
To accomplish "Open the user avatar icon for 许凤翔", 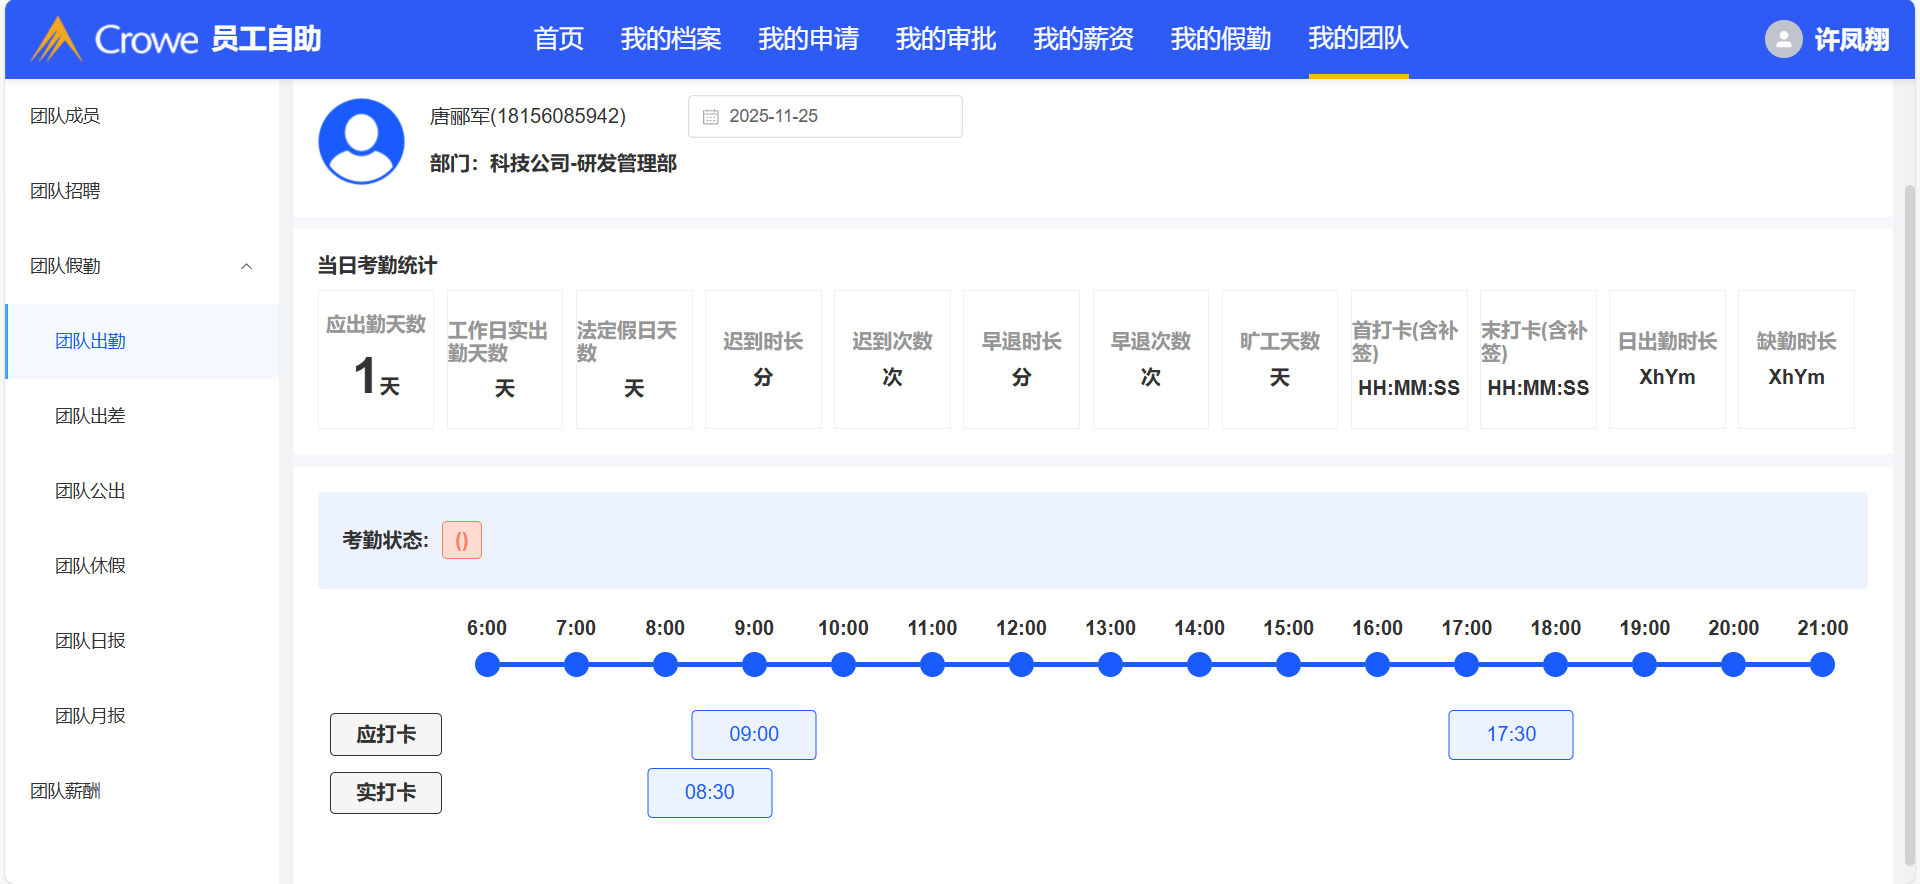I will coord(1783,39).
